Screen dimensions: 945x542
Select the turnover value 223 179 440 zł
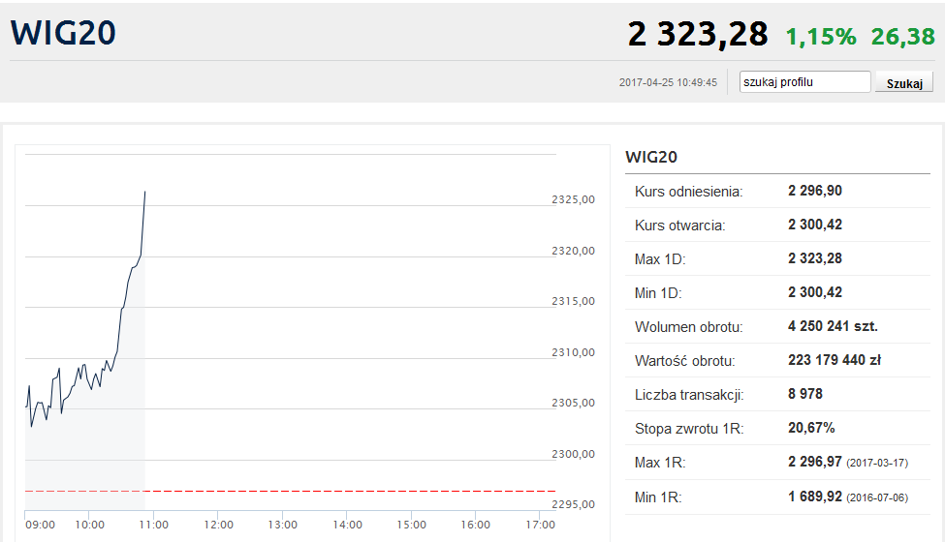(835, 360)
